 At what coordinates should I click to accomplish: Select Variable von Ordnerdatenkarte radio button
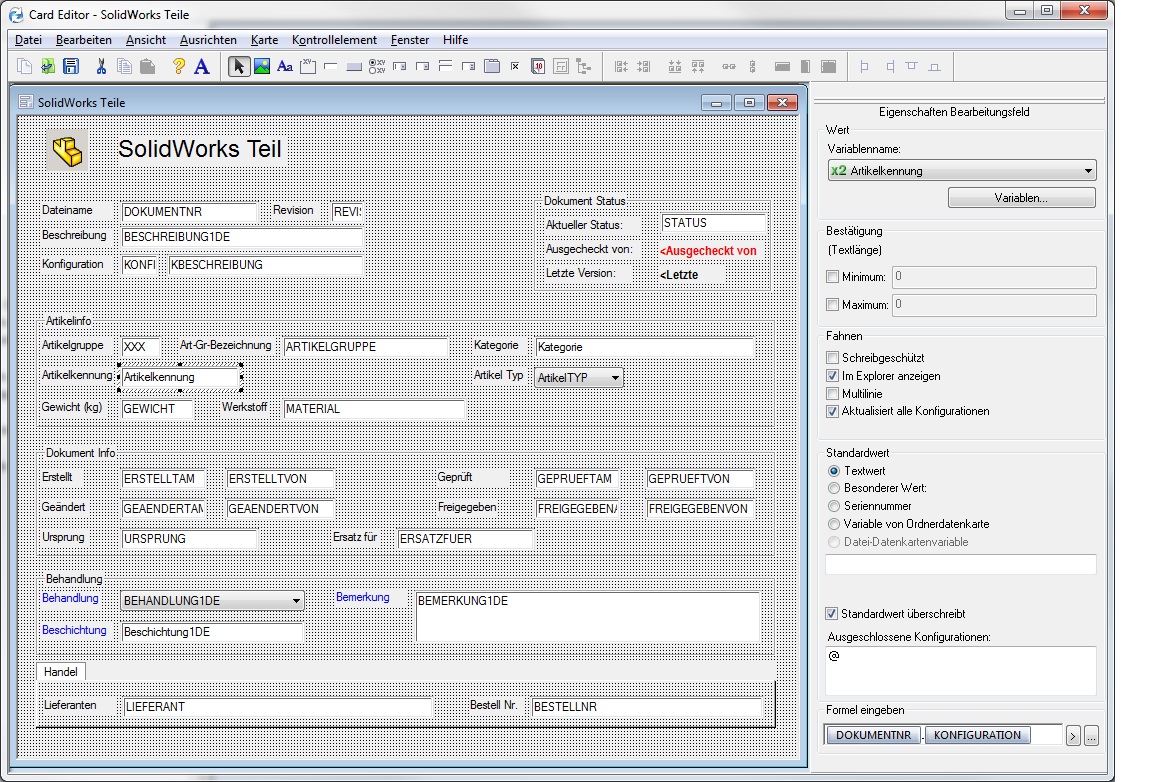coord(834,524)
